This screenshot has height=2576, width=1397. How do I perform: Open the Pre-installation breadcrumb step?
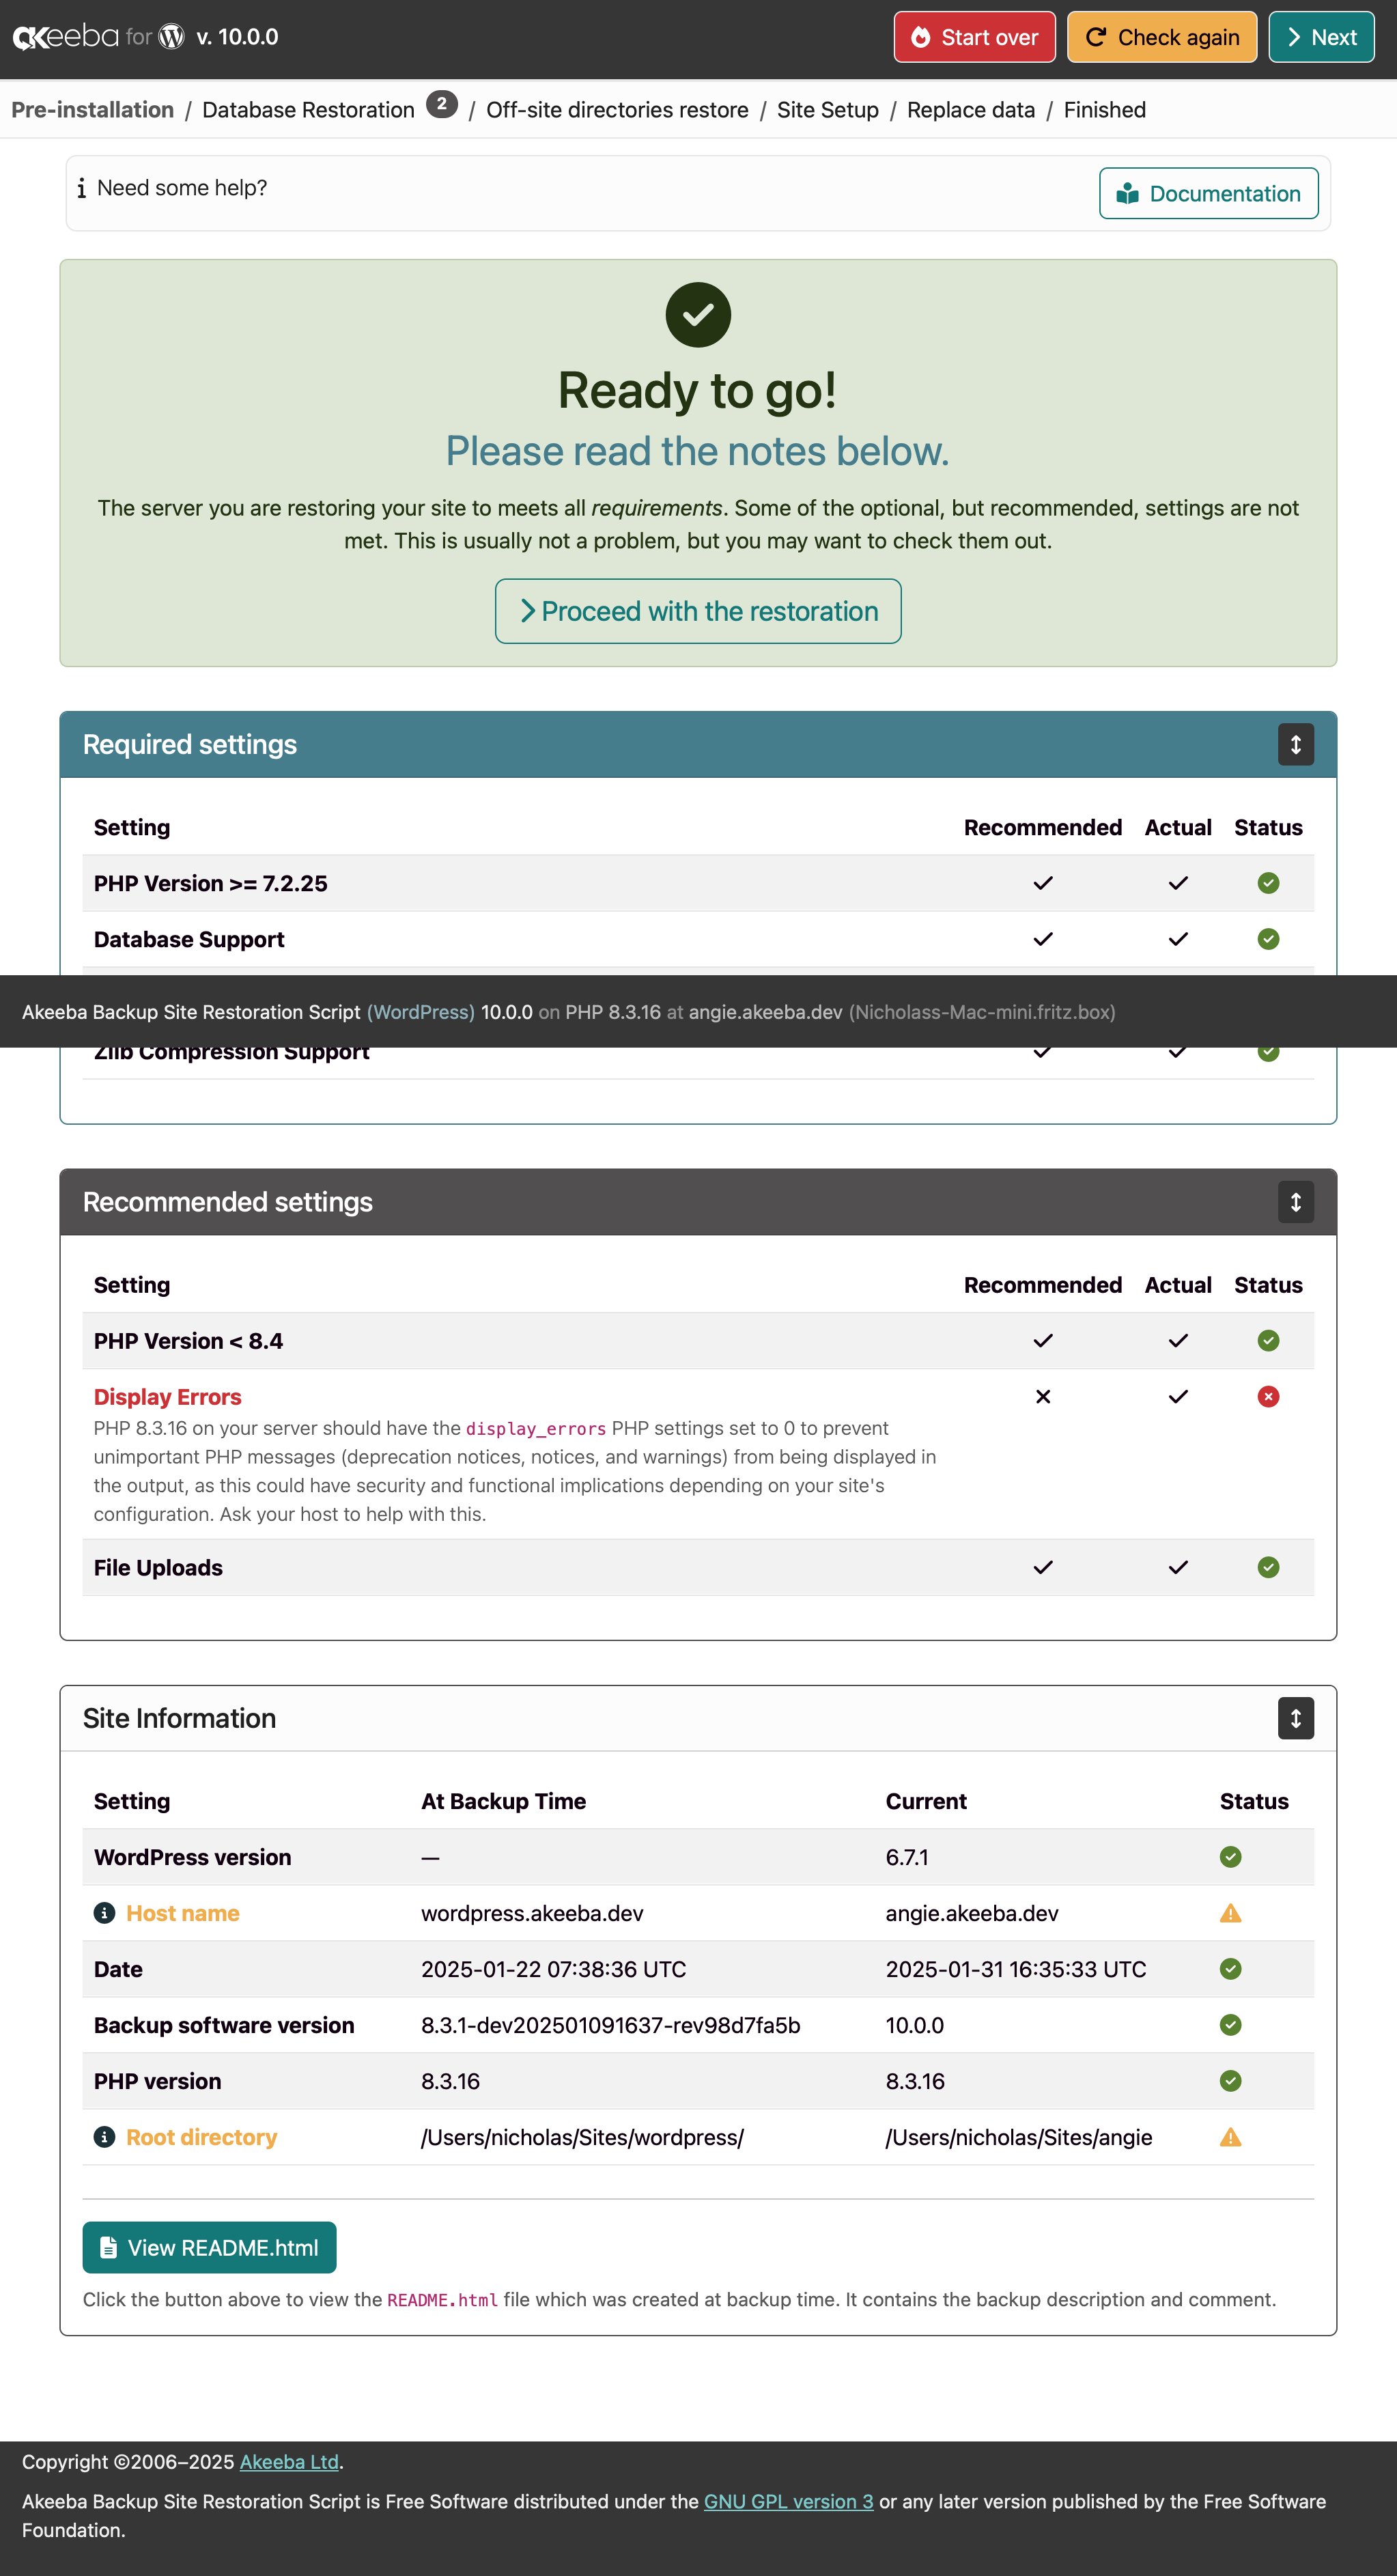point(93,110)
